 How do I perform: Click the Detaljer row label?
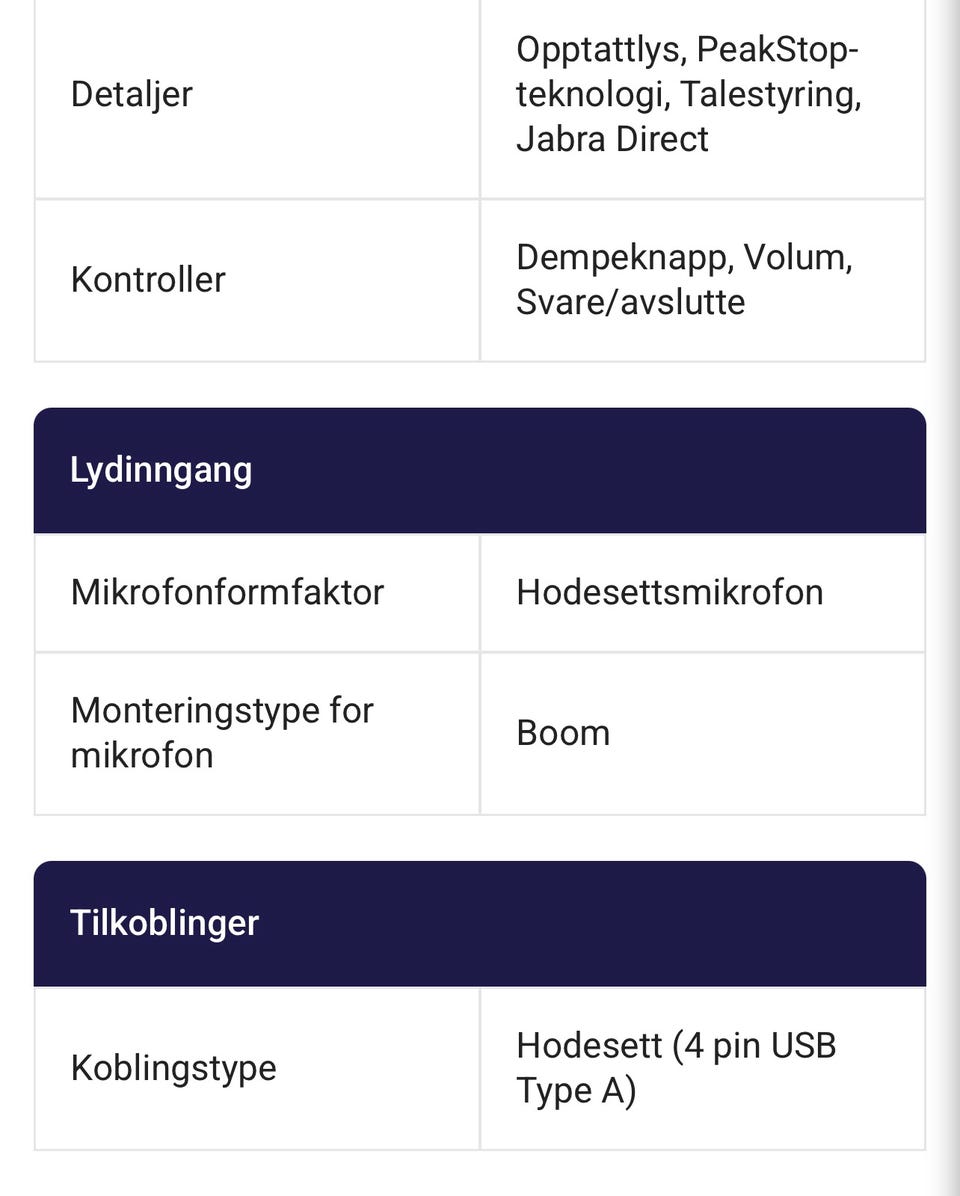click(x=131, y=95)
